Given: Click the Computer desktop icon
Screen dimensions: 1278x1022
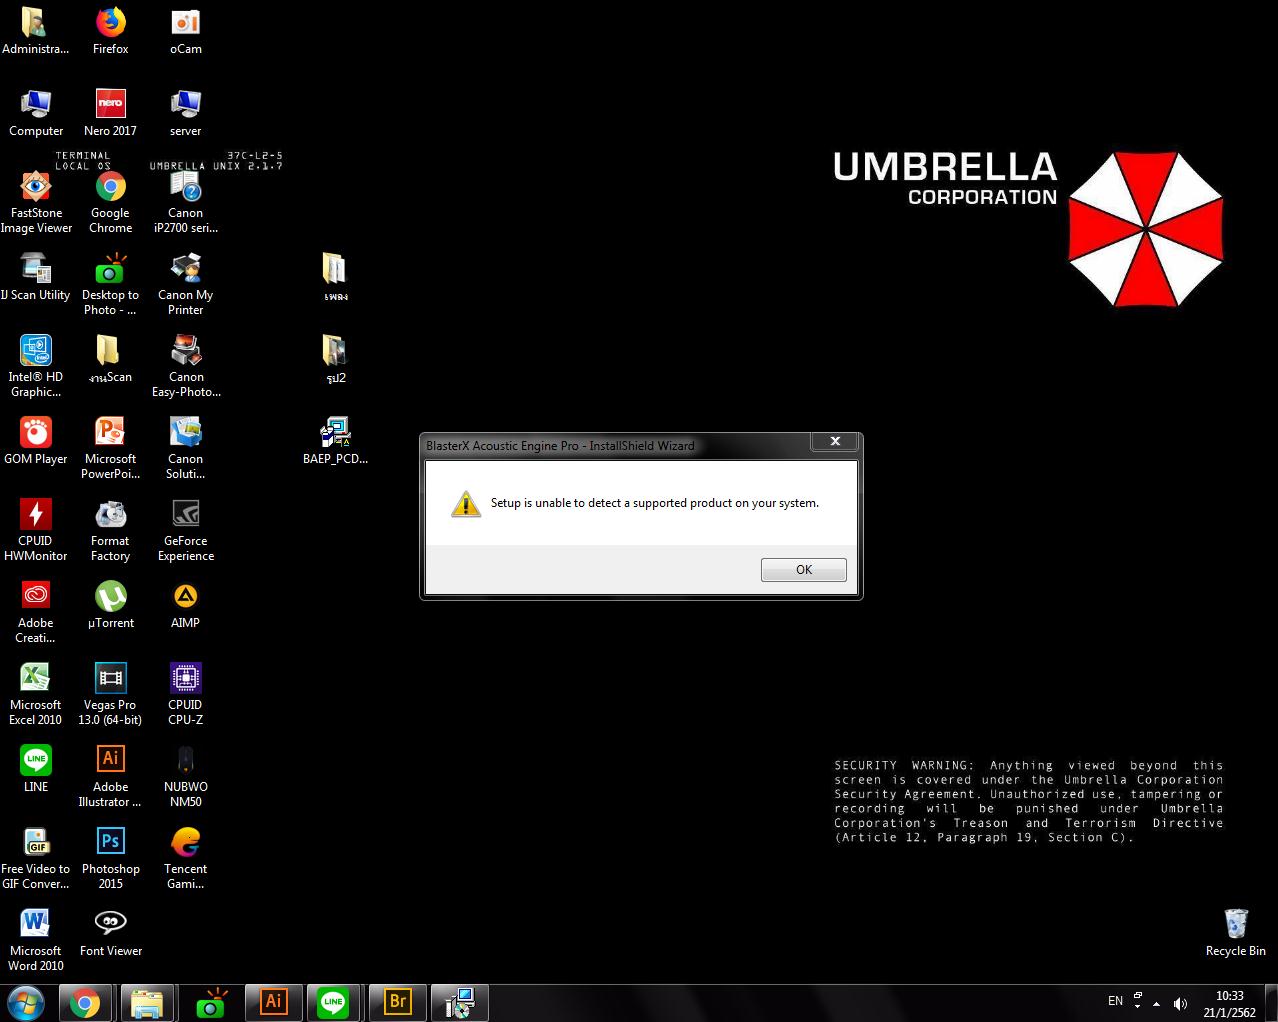Looking at the screenshot, I should pyautogui.click(x=36, y=113).
